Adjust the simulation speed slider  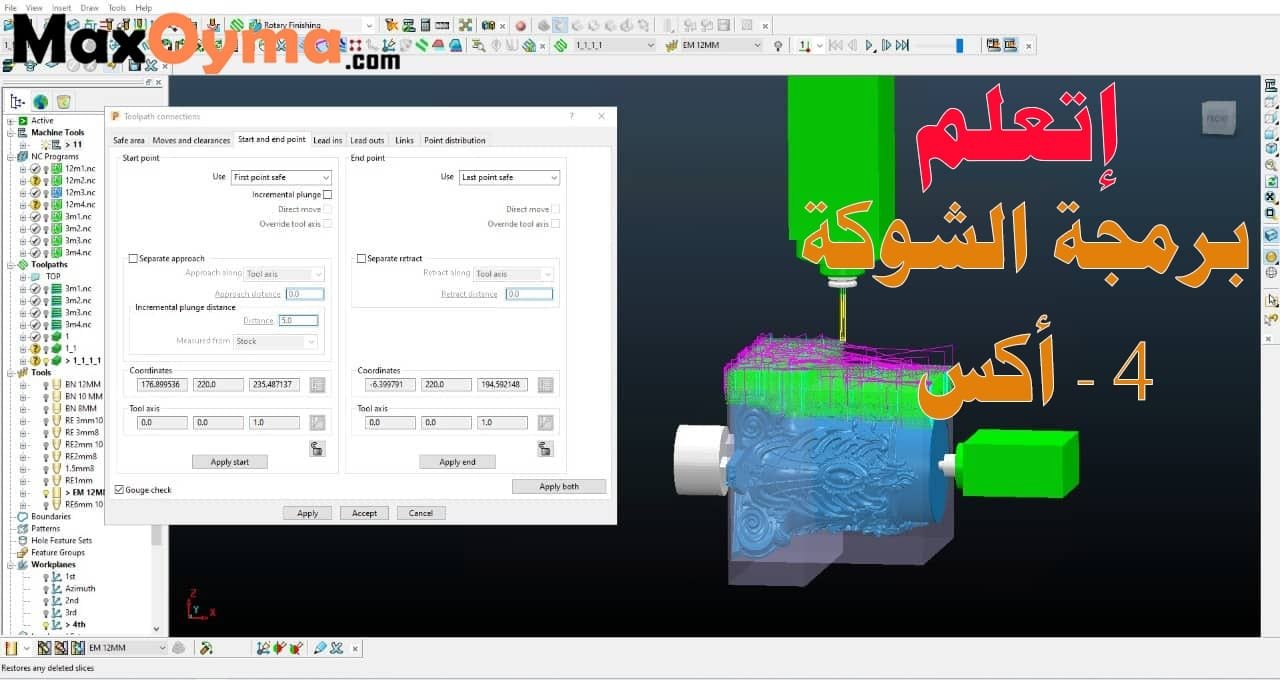pos(960,45)
